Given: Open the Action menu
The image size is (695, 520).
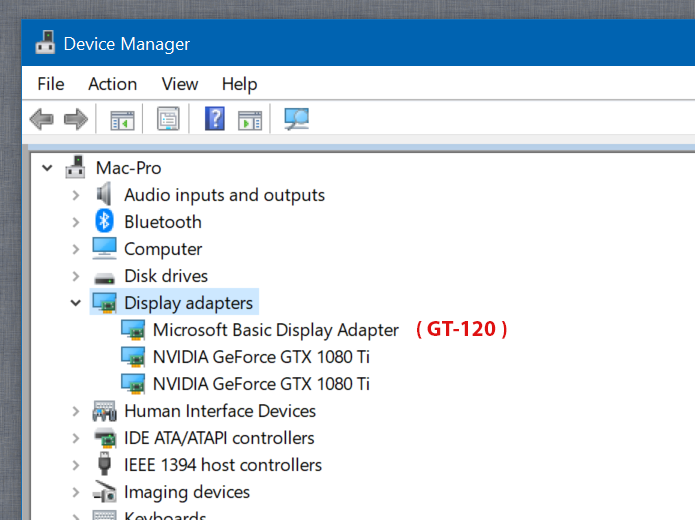Looking at the screenshot, I should [x=113, y=84].
